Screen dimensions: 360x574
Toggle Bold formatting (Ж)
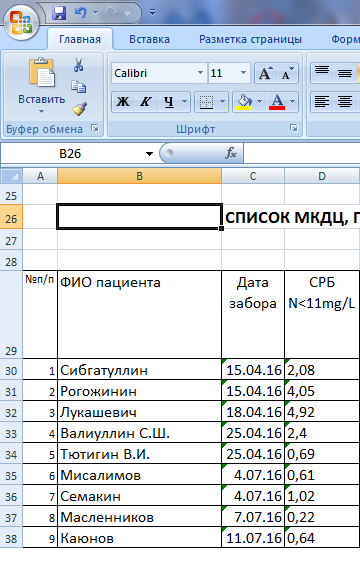coord(123,102)
